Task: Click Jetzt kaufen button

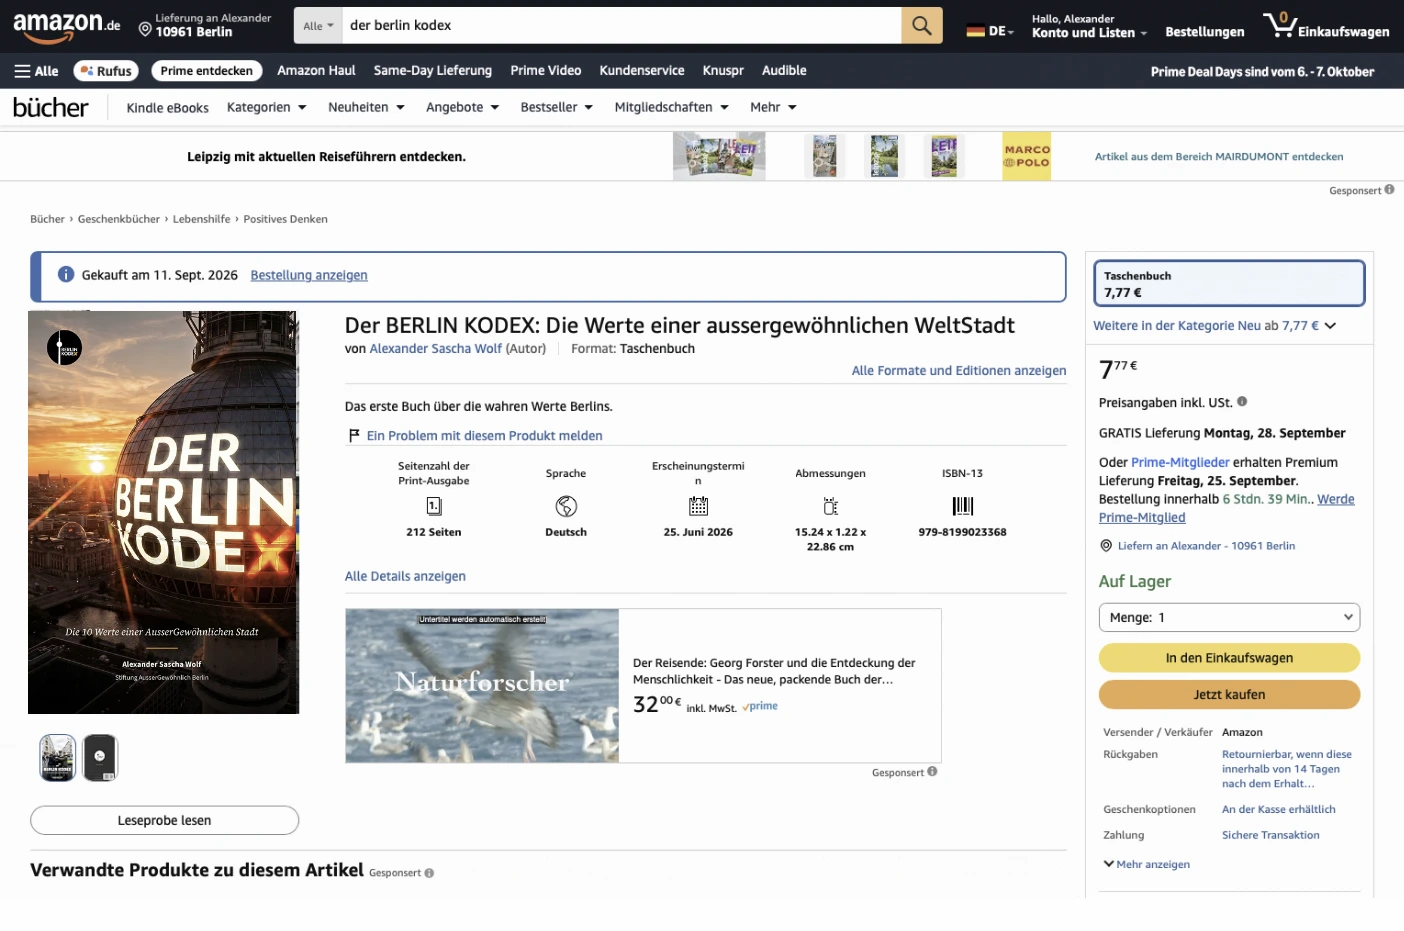Action: [x=1229, y=694]
